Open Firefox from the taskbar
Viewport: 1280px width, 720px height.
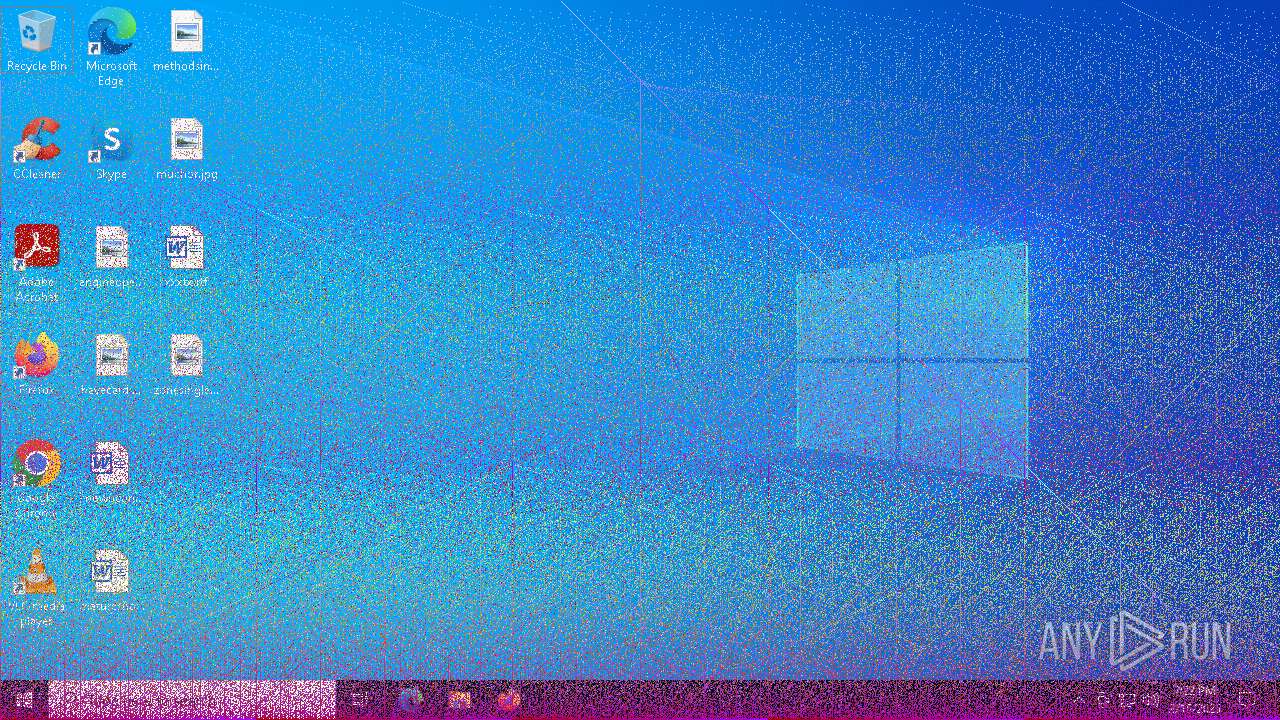tap(508, 700)
